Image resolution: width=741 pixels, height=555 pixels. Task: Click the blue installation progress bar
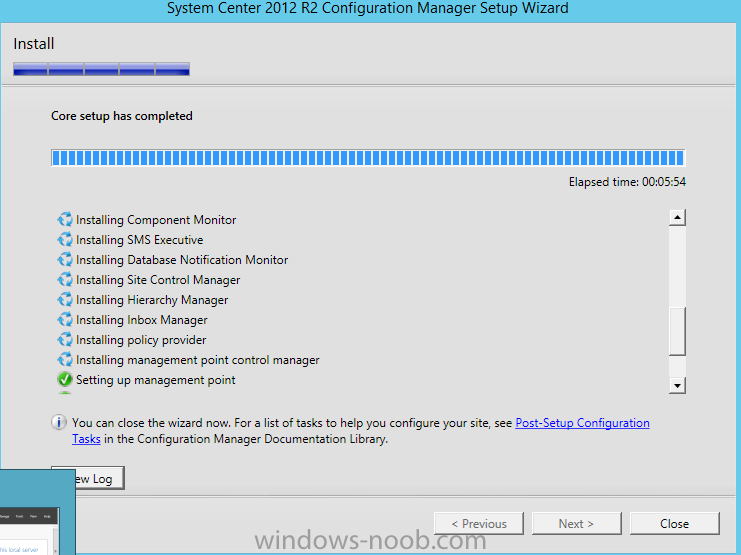[368, 158]
